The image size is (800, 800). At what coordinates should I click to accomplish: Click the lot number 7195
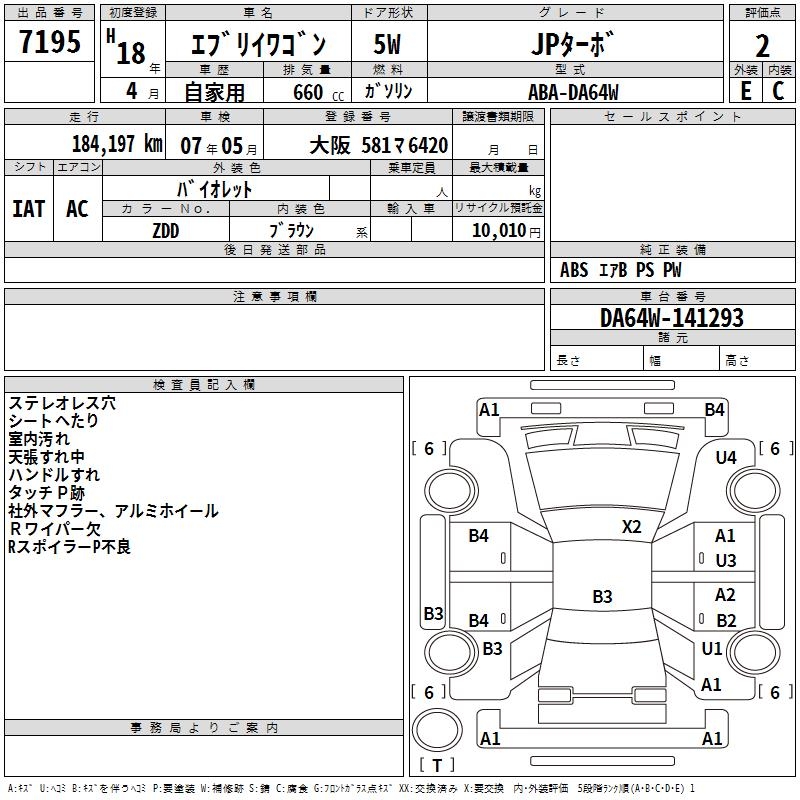(50, 45)
